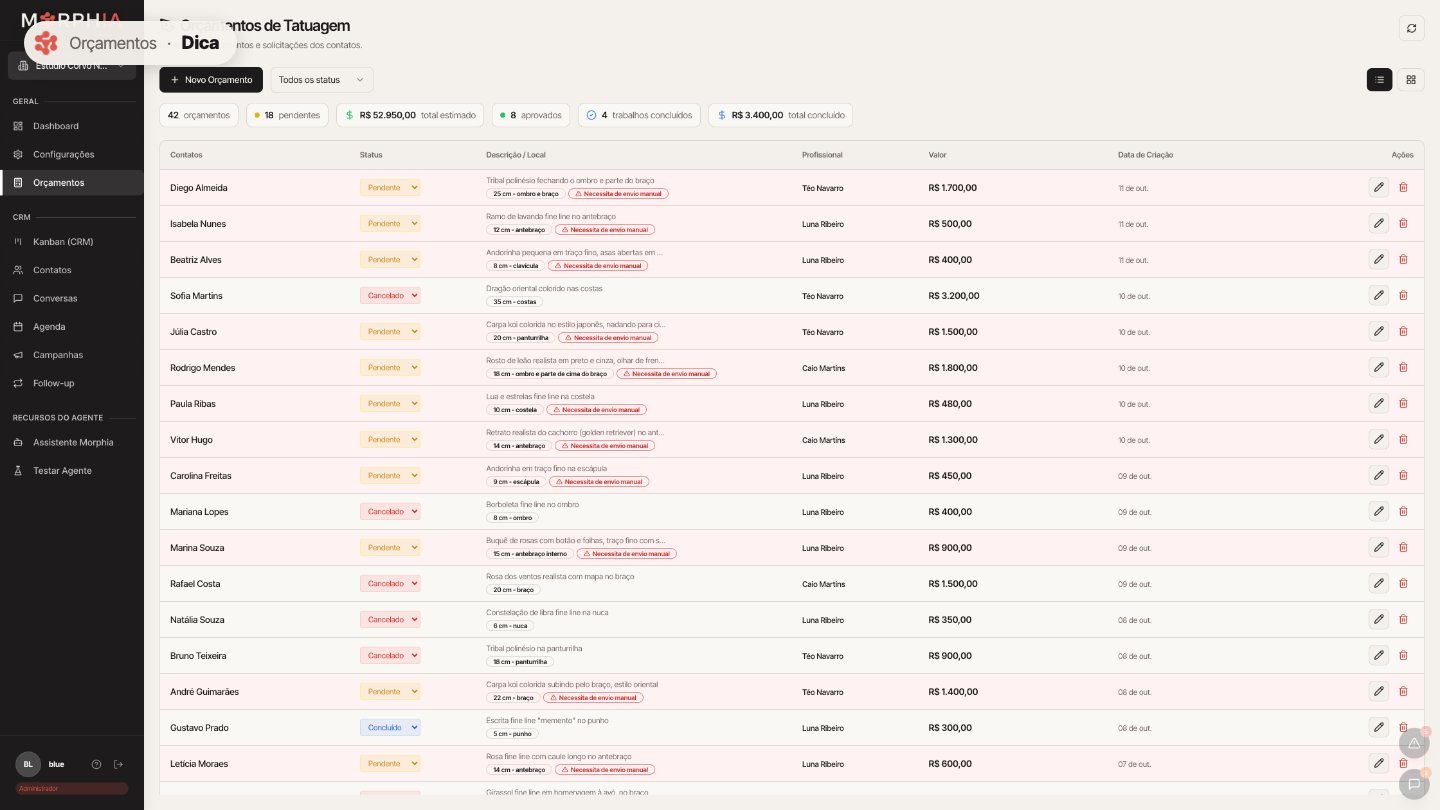1440x810 pixels.
Task: Click the Valor column header
Action: [937, 155]
